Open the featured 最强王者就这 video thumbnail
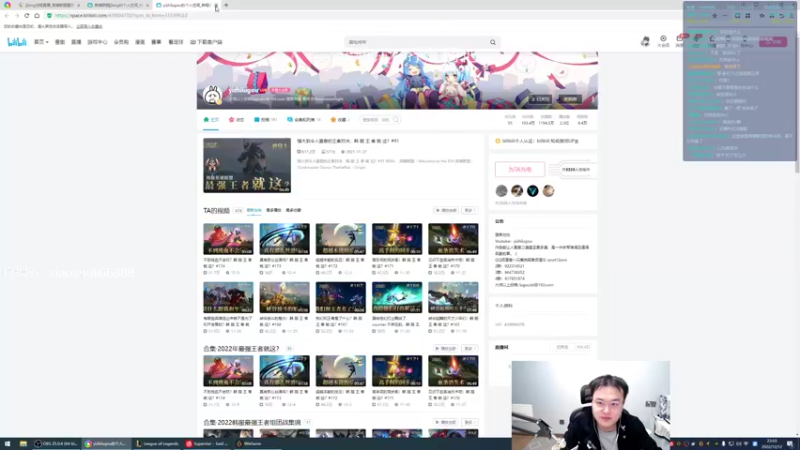The image size is (800, 450). [x=247, y=165]
